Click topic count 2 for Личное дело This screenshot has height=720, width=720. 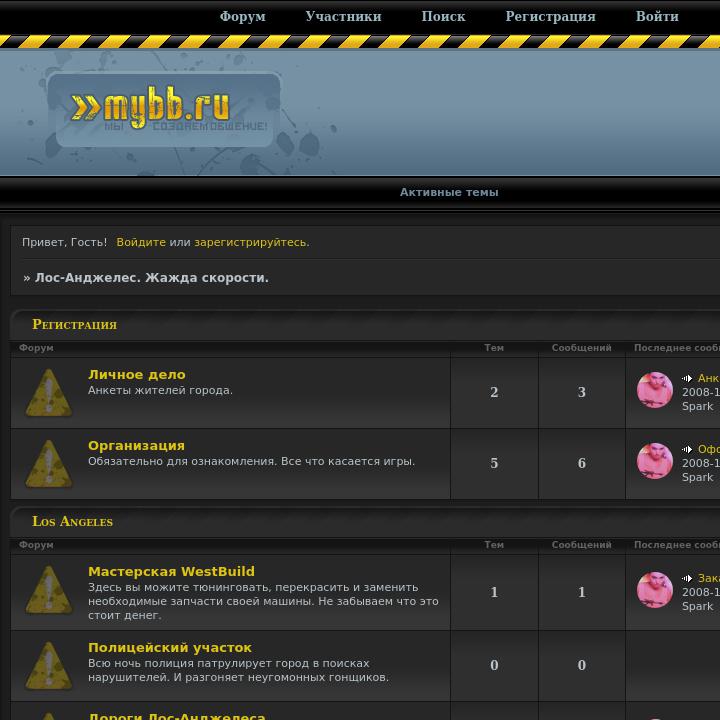pos(494,392)
